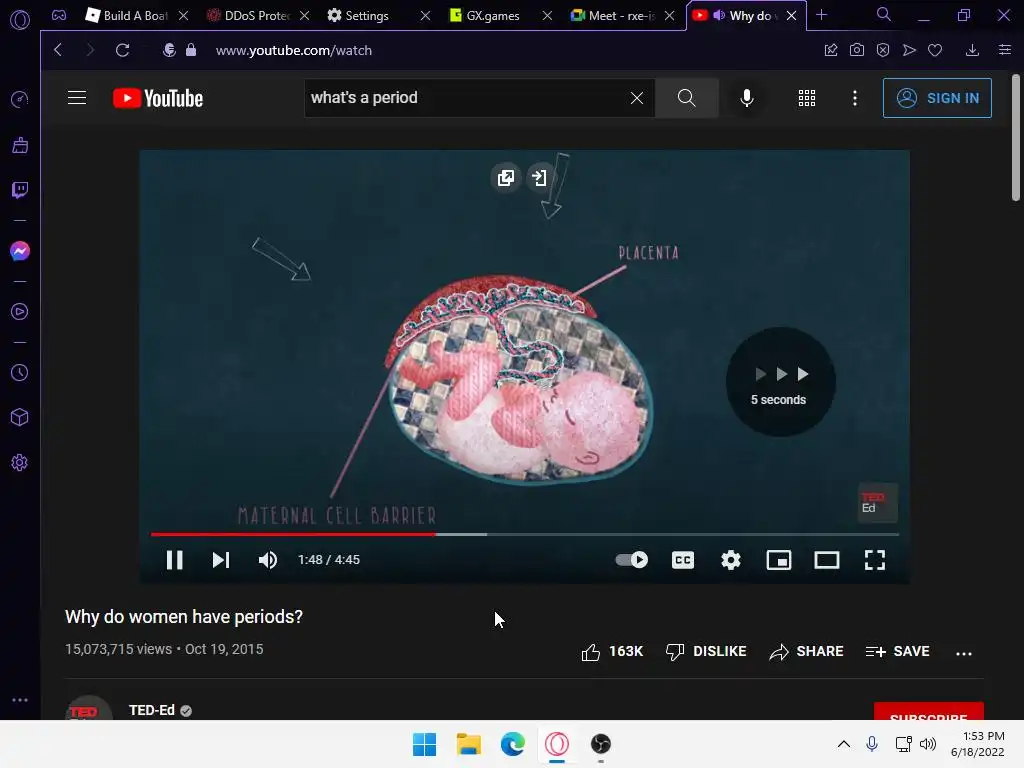Open ad blocker shield icon in address bar

[883, 50]
